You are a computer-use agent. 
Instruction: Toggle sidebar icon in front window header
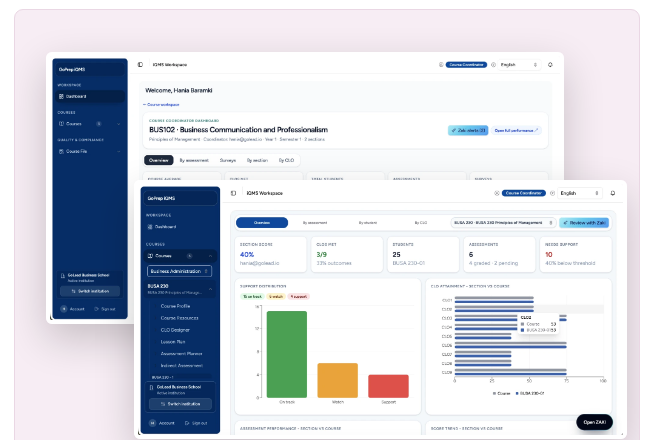tap(233, 193)
